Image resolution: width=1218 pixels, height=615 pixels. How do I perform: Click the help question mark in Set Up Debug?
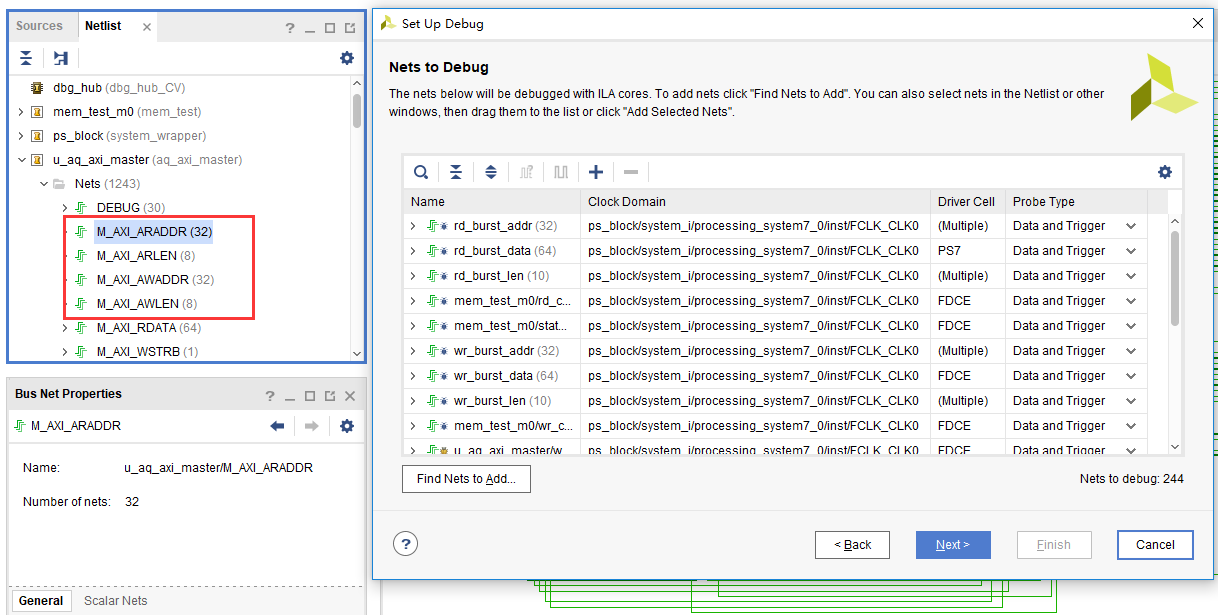click(x=405, y=544)
